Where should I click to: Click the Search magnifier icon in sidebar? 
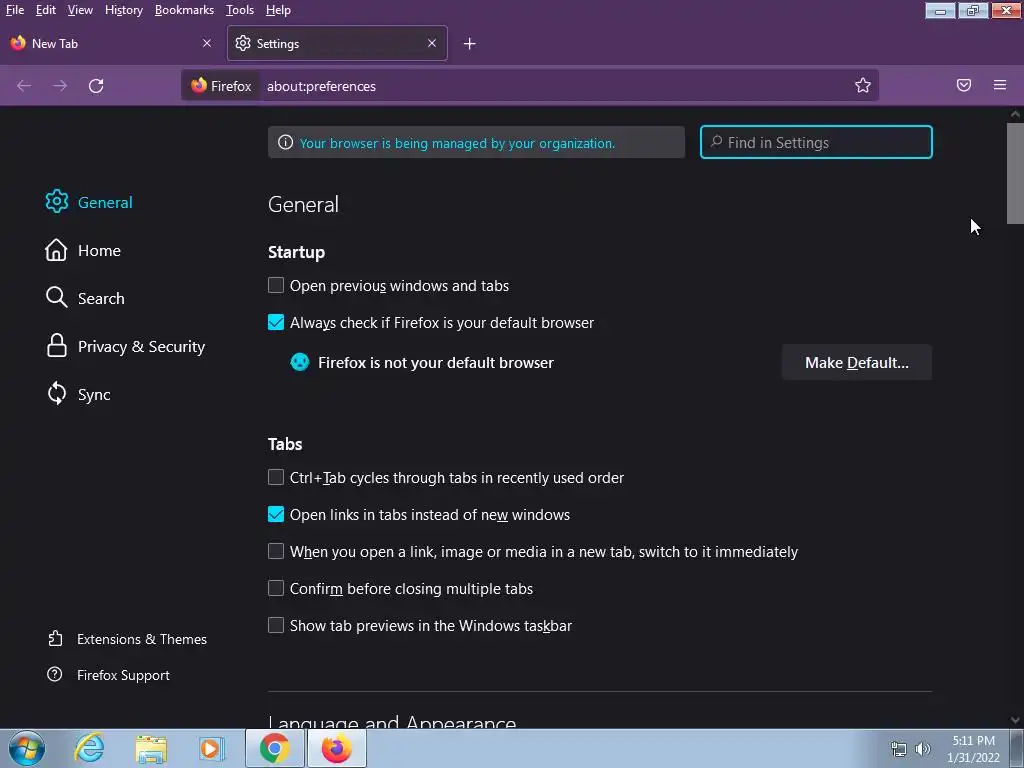[56, 298]
